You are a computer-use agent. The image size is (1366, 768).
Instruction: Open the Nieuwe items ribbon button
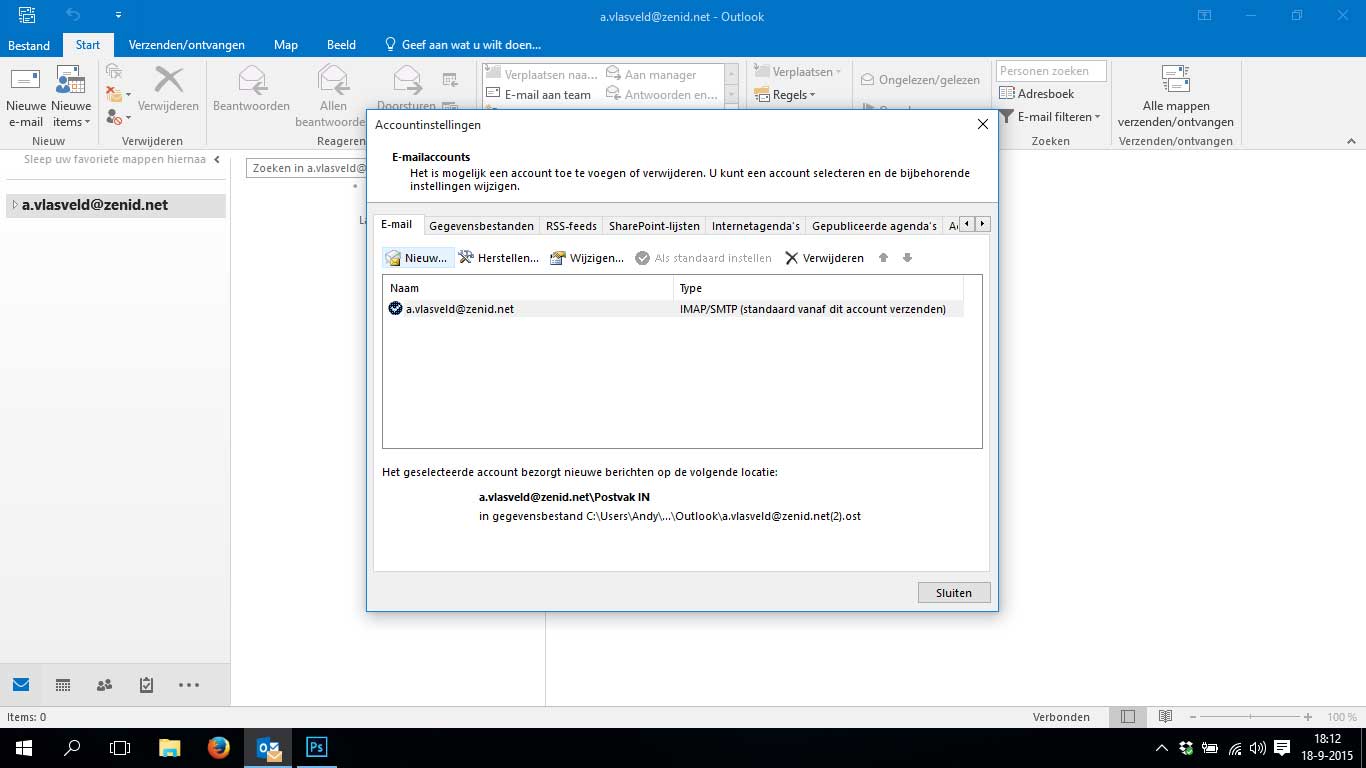tap(70, 97)
